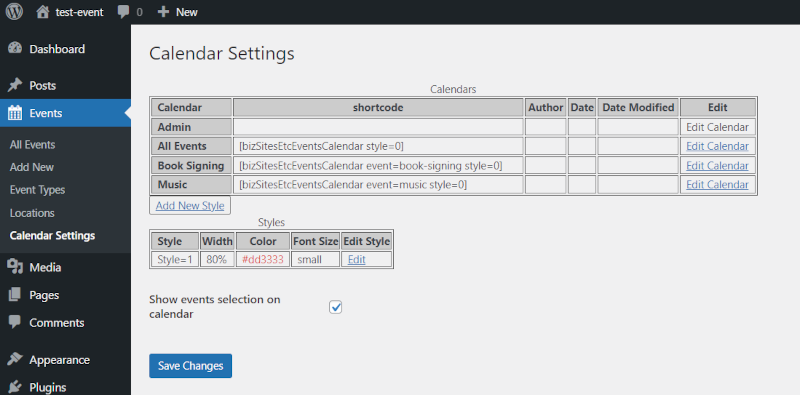This screenshot has height=395, width=800.
Task: Open the comments bubble icon in top bar
Action: tap(123, 12)
